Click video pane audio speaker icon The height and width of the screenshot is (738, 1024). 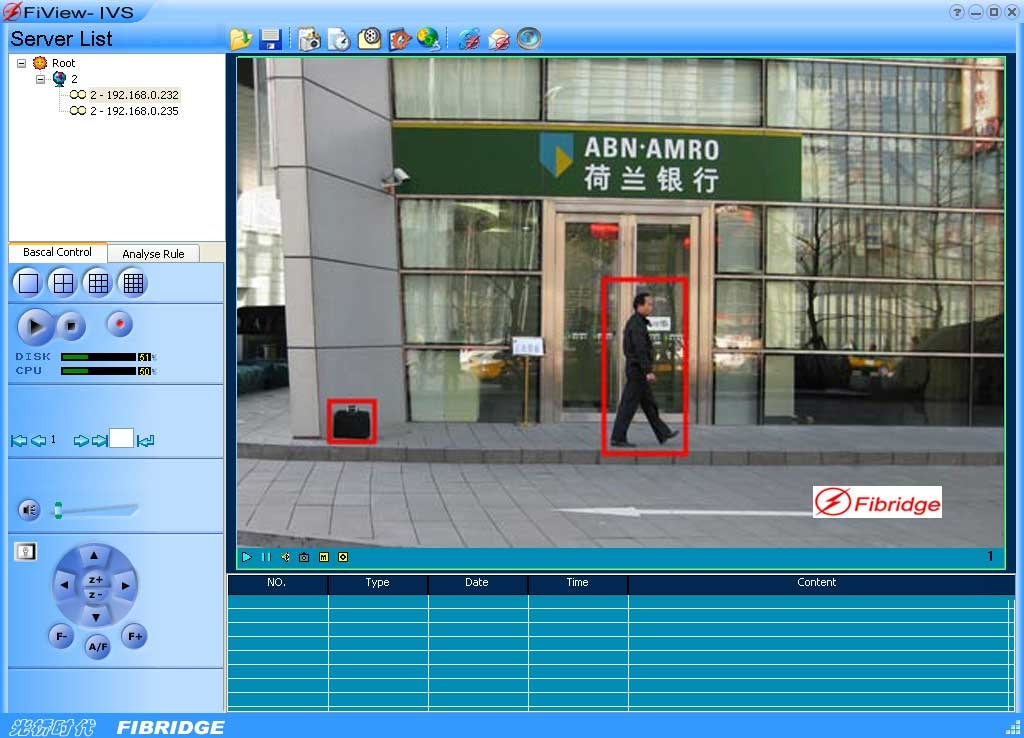285,557
